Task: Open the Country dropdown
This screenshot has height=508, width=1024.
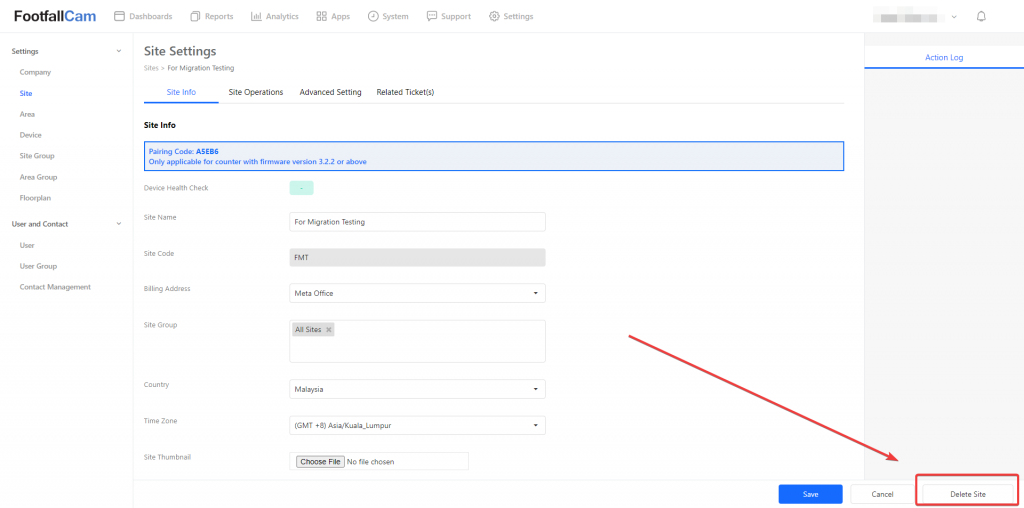Action: click(x=417, y=389)
